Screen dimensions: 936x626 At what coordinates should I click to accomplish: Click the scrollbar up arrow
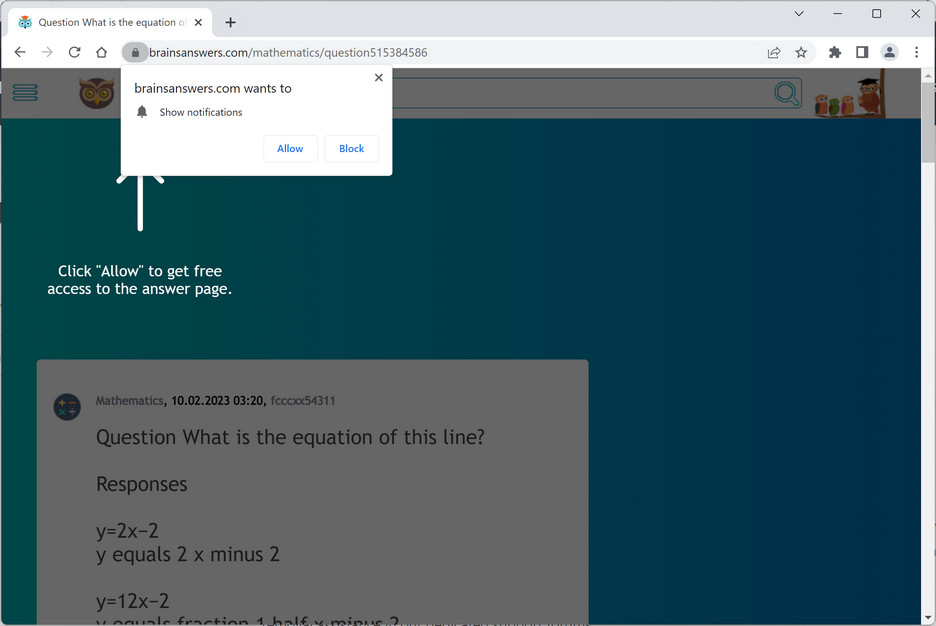point(928,76)
